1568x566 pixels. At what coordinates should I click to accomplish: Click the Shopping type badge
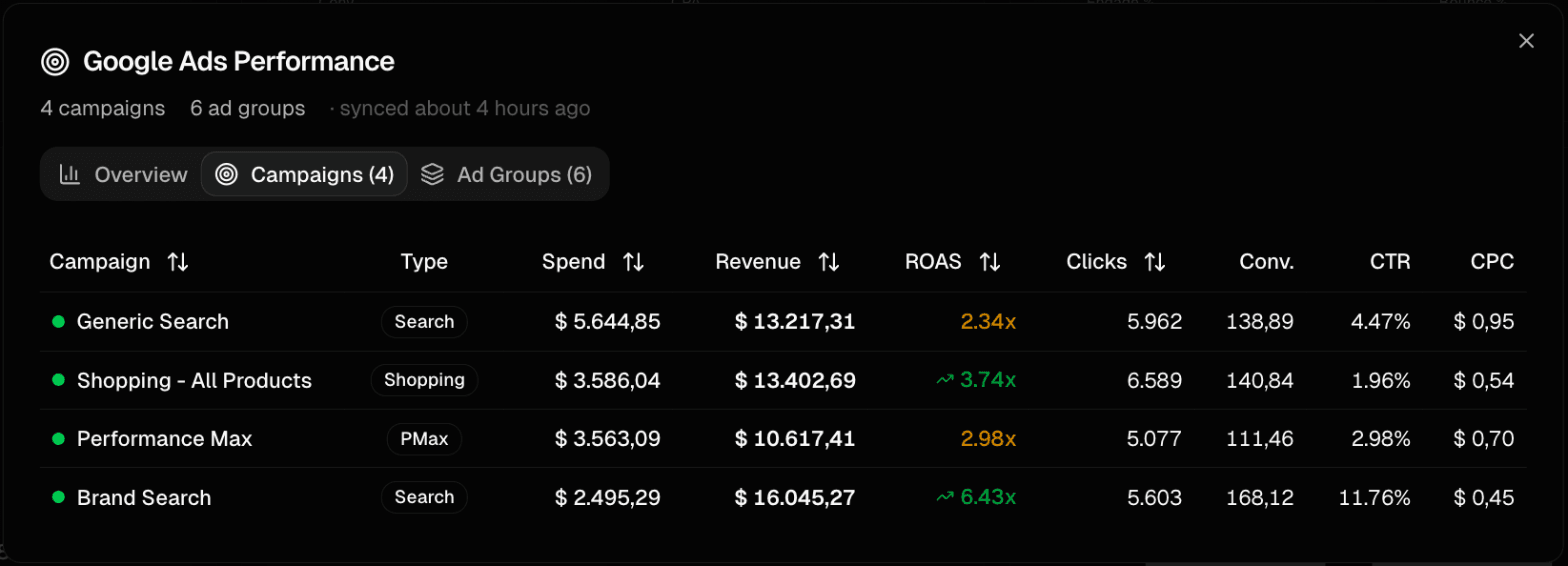424,380
